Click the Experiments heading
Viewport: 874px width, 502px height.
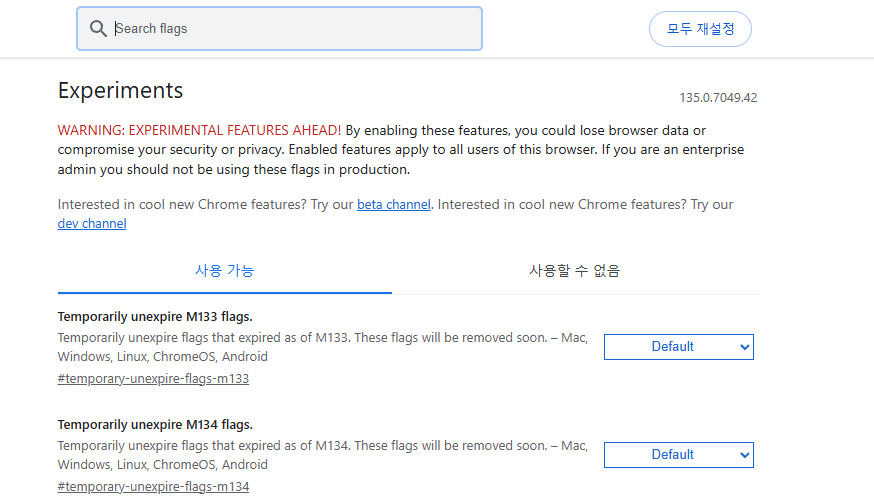tap(120, 90)
